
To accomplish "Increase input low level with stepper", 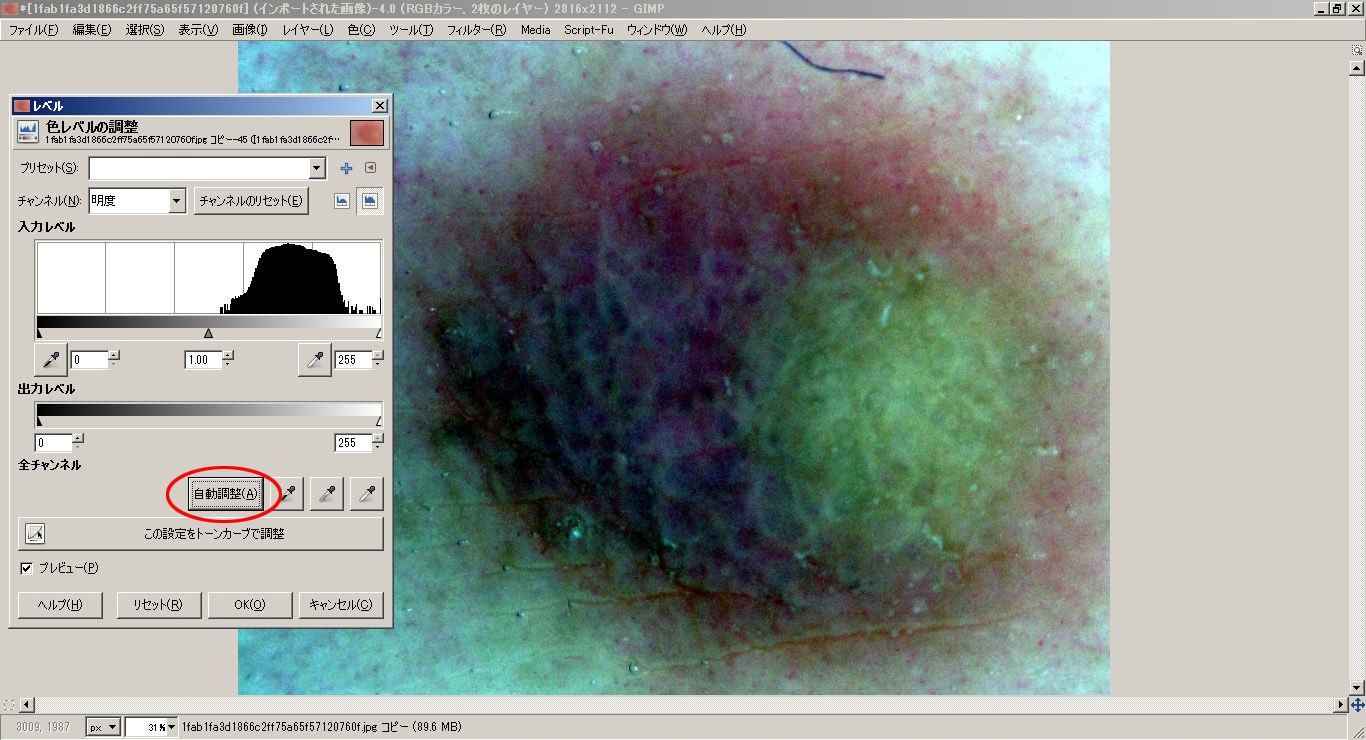I will [x=115, y=355].
